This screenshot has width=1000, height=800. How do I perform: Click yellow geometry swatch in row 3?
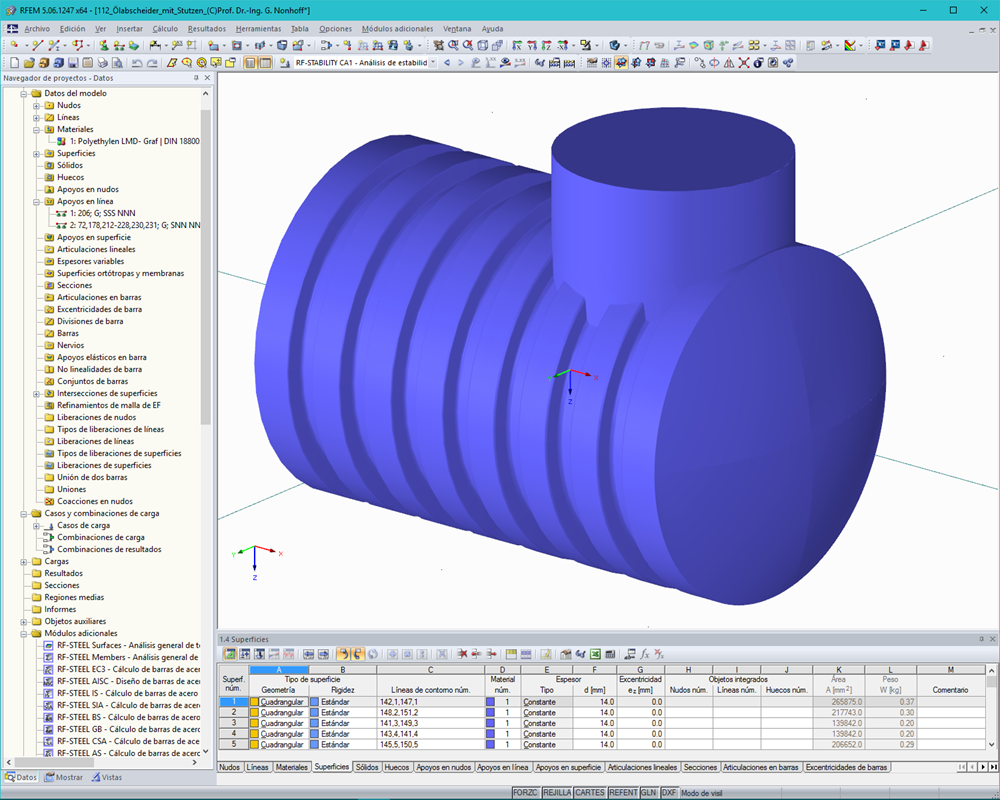click(254, 723)
